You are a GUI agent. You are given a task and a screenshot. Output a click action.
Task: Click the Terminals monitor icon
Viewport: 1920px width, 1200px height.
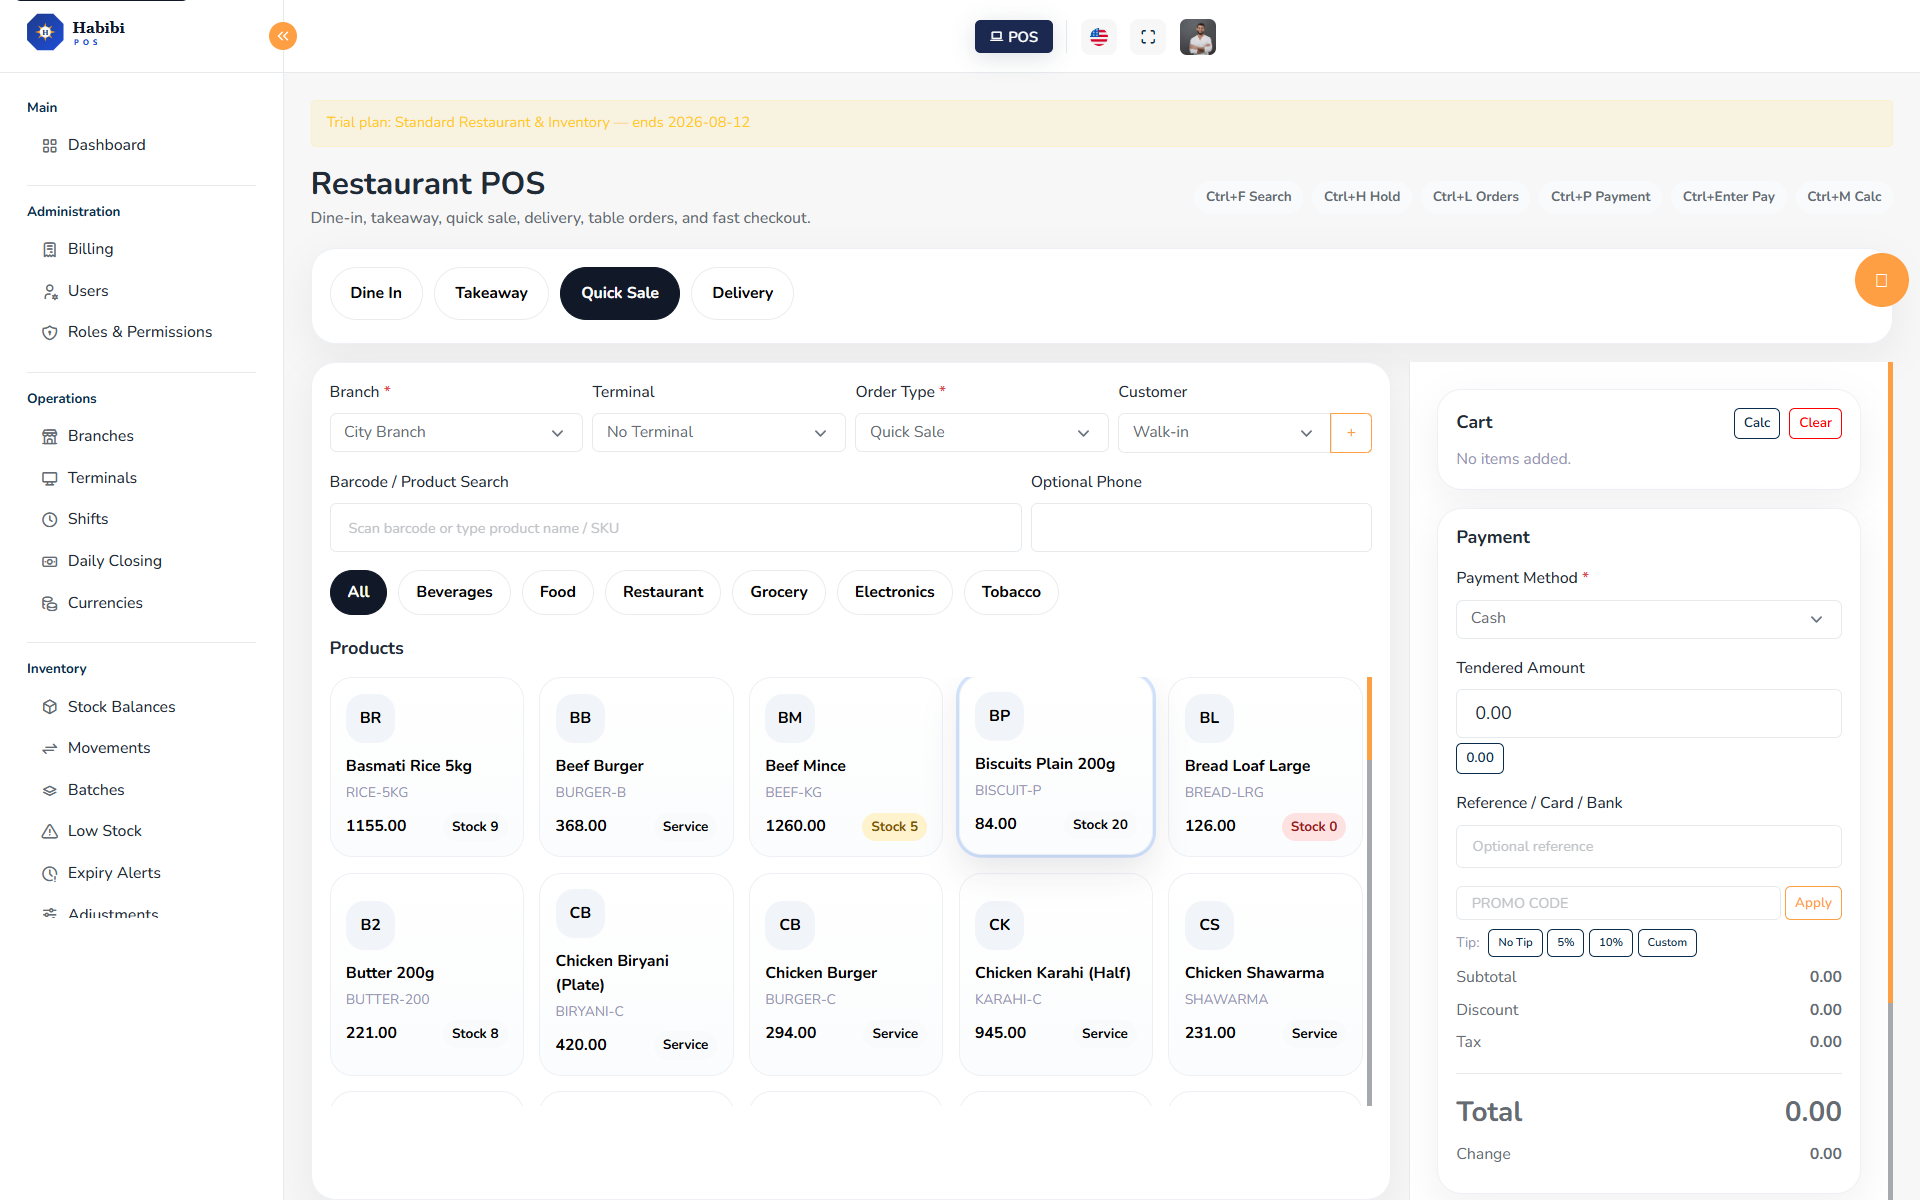click(49, 479)
